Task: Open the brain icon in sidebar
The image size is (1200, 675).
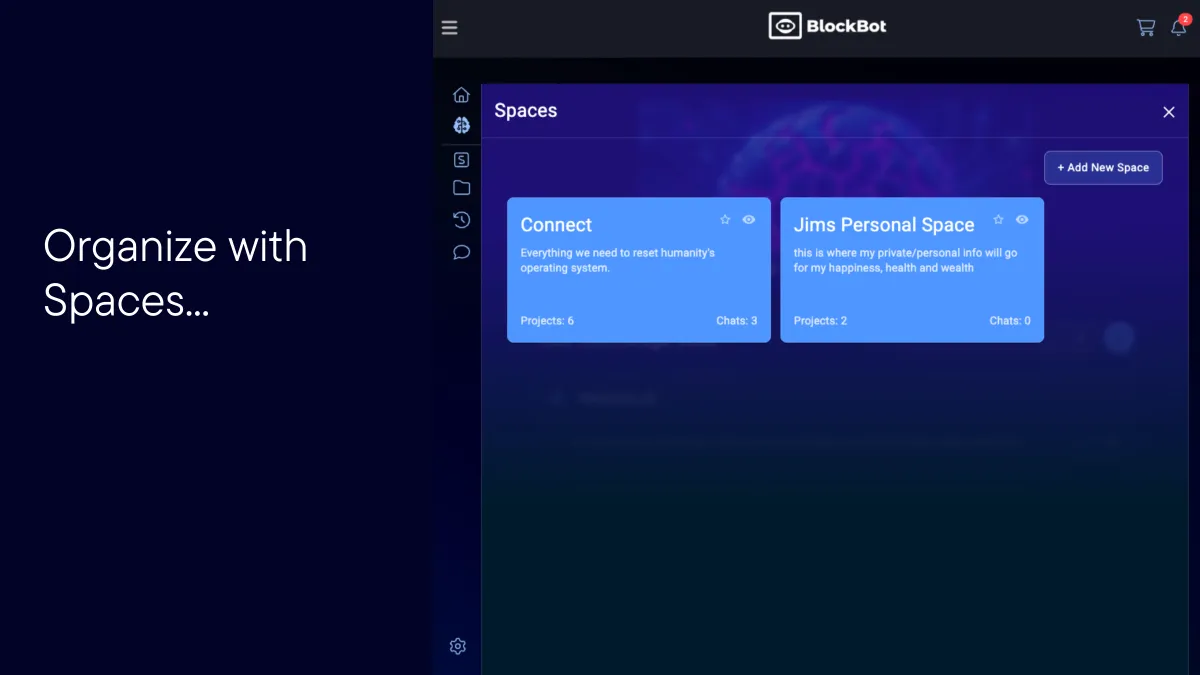Action: 461,125
